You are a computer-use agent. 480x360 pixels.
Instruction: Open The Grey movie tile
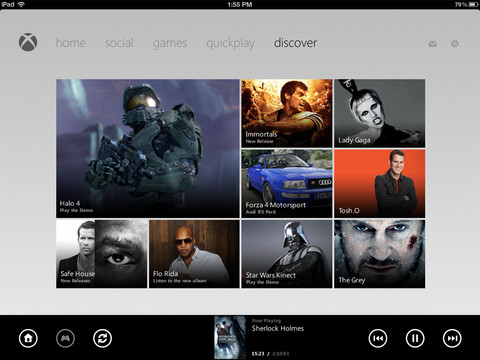tap(380, 254)
